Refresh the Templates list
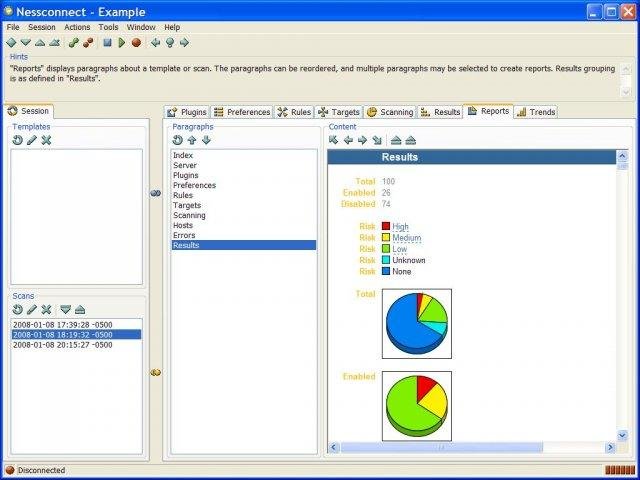The height and width of the screenshot is (480, 640). pyautogui.click(x=17, y=140)
